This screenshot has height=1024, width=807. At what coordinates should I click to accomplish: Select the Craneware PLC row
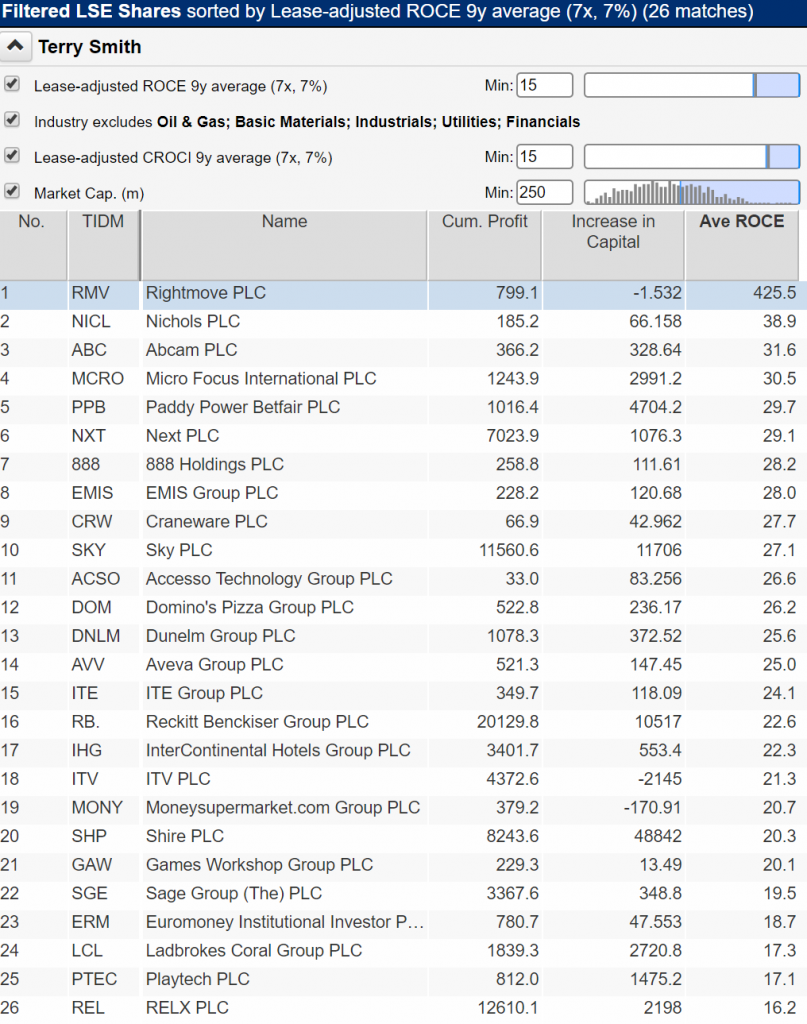[x=404, y=522]
